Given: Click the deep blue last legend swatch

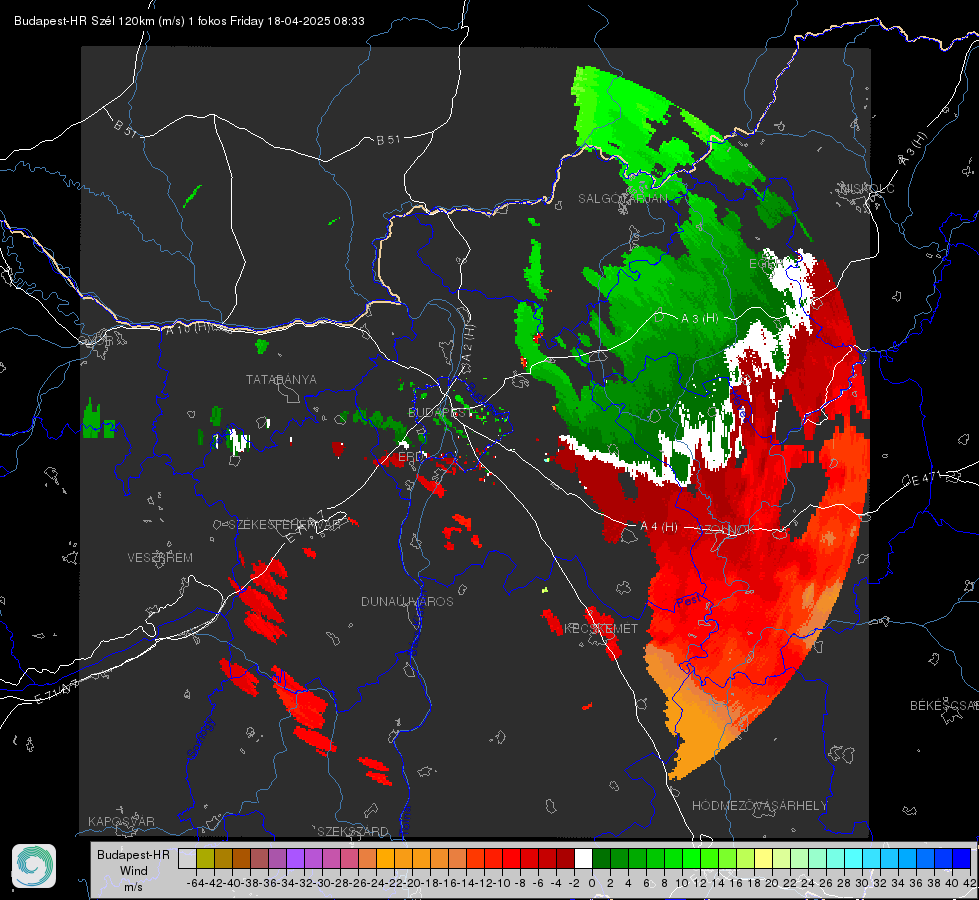Looking at the screenshot, I should pos(962,859).
